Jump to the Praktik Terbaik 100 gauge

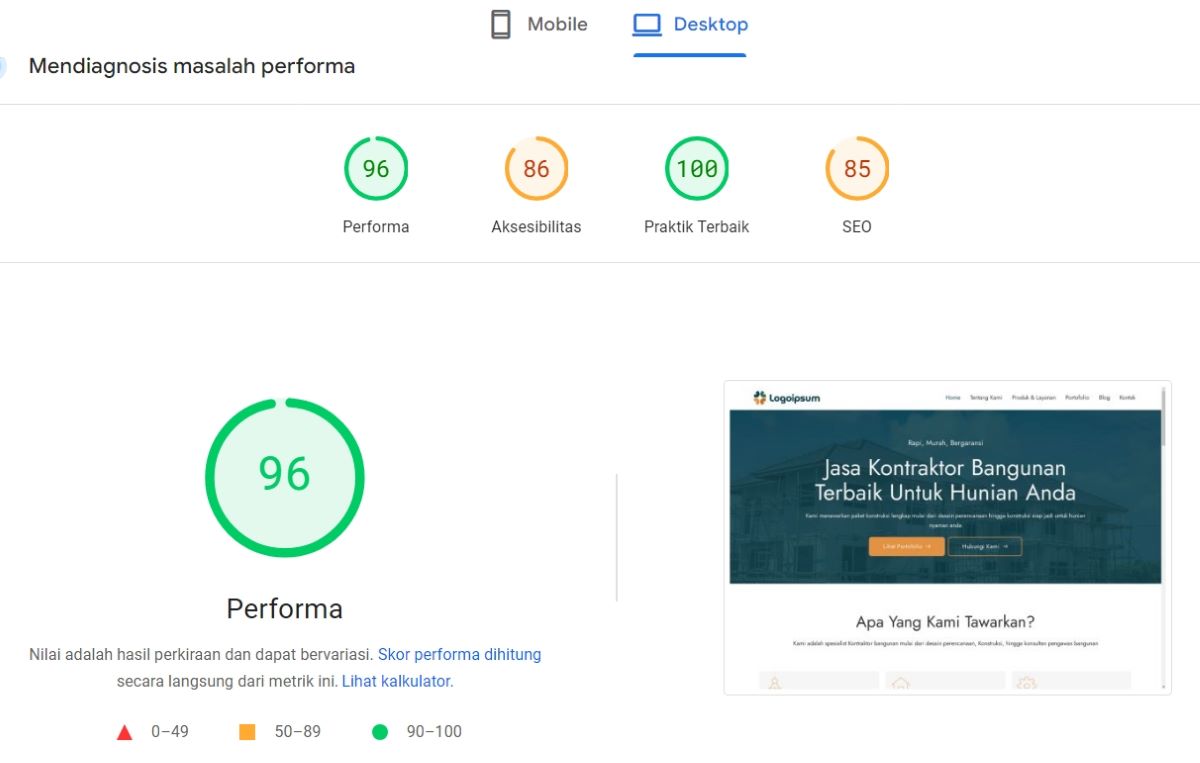click(697, 169)
